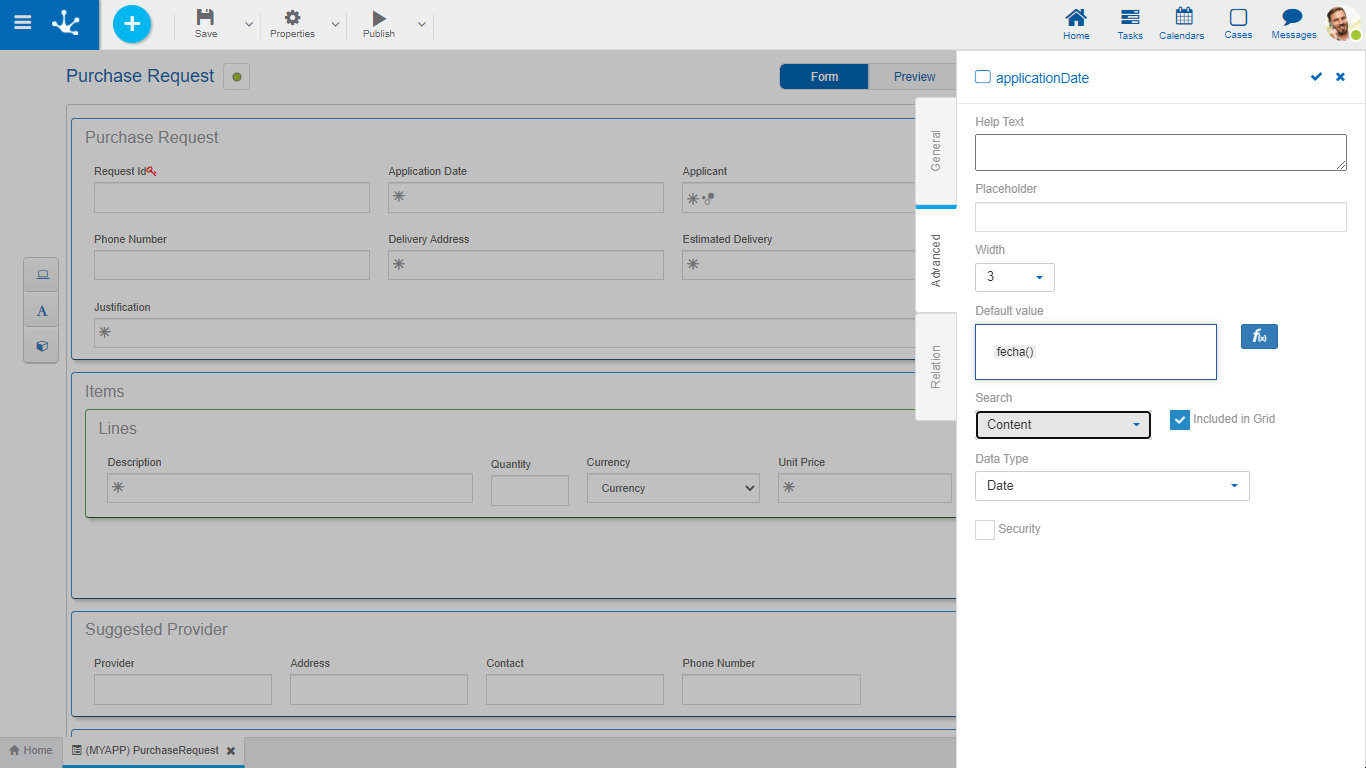The width and height of the screenshot is (1366, 768).
Task: Select the Home bottom tab
Action: click(30, 751)
